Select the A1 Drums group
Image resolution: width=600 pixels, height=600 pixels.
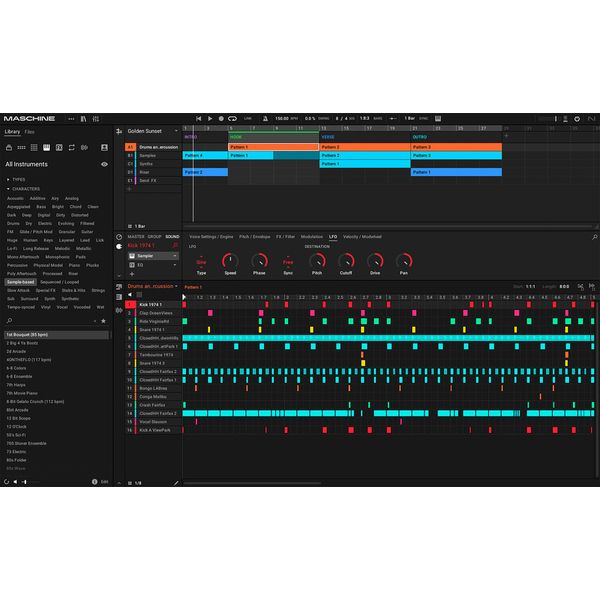point(153,147)
